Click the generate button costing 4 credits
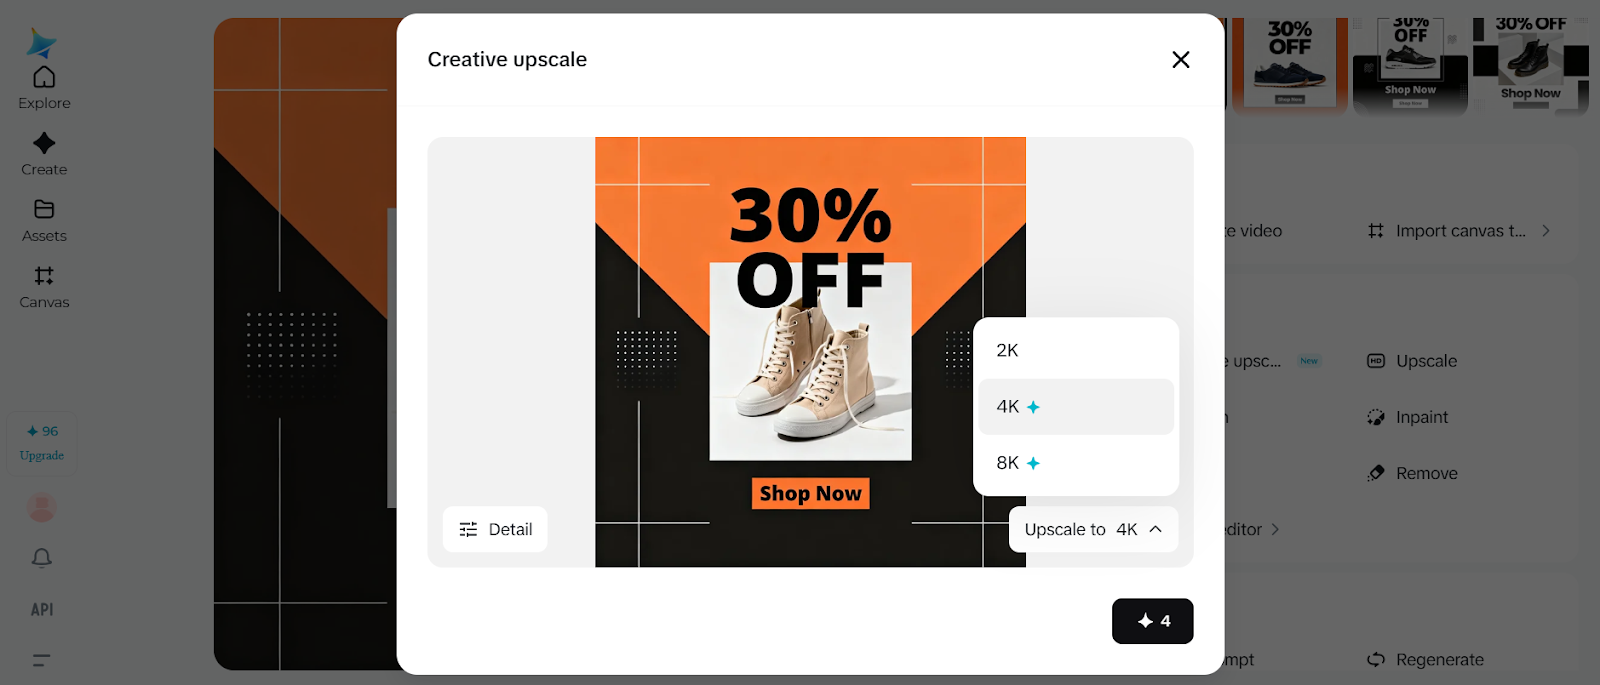 click(x=1152, y=621)
